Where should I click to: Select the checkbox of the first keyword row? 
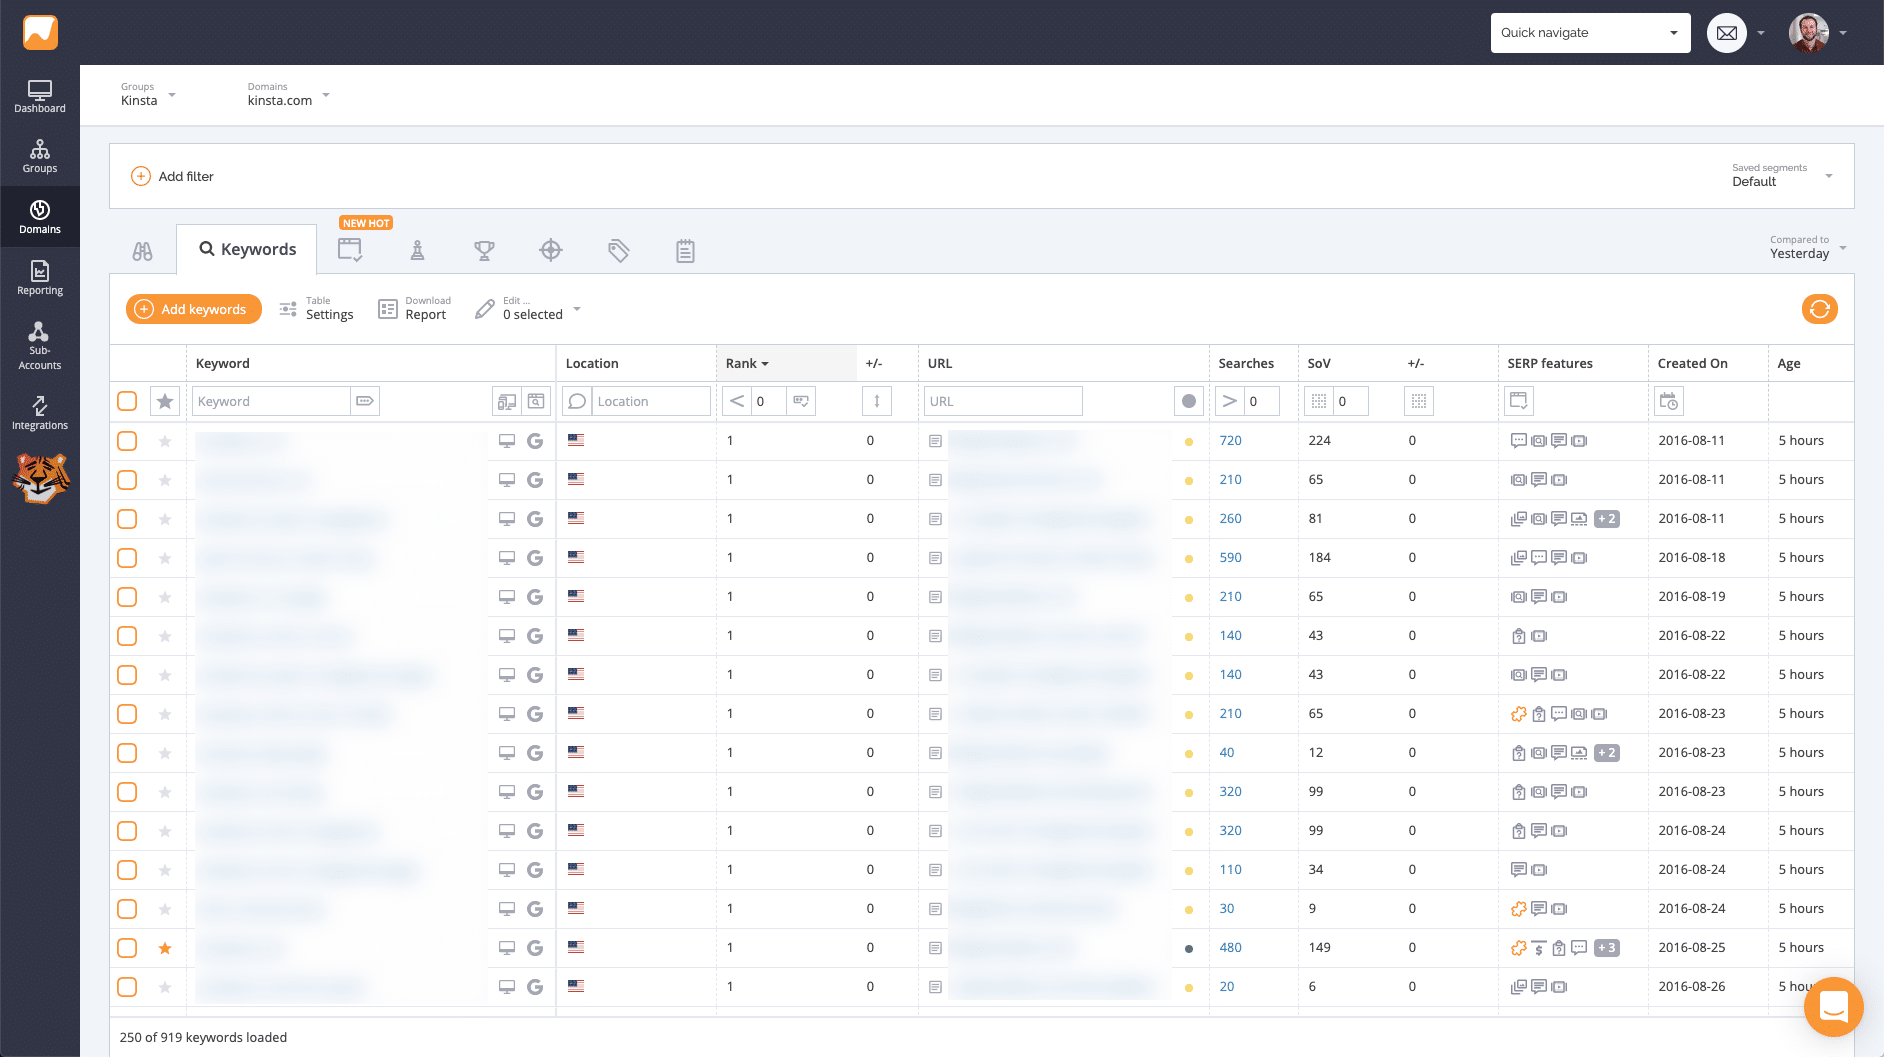tap(127, 440)
